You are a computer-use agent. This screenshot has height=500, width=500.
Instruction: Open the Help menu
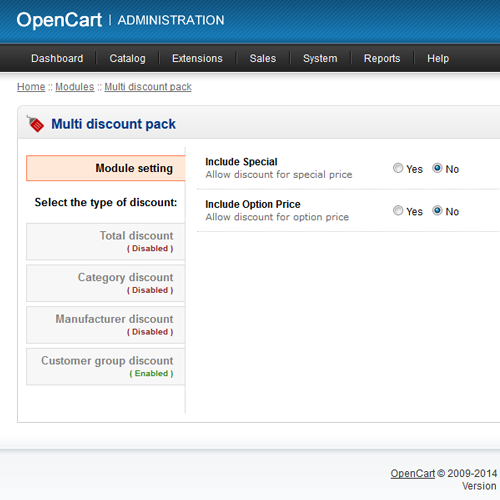(x=438, y=58)
